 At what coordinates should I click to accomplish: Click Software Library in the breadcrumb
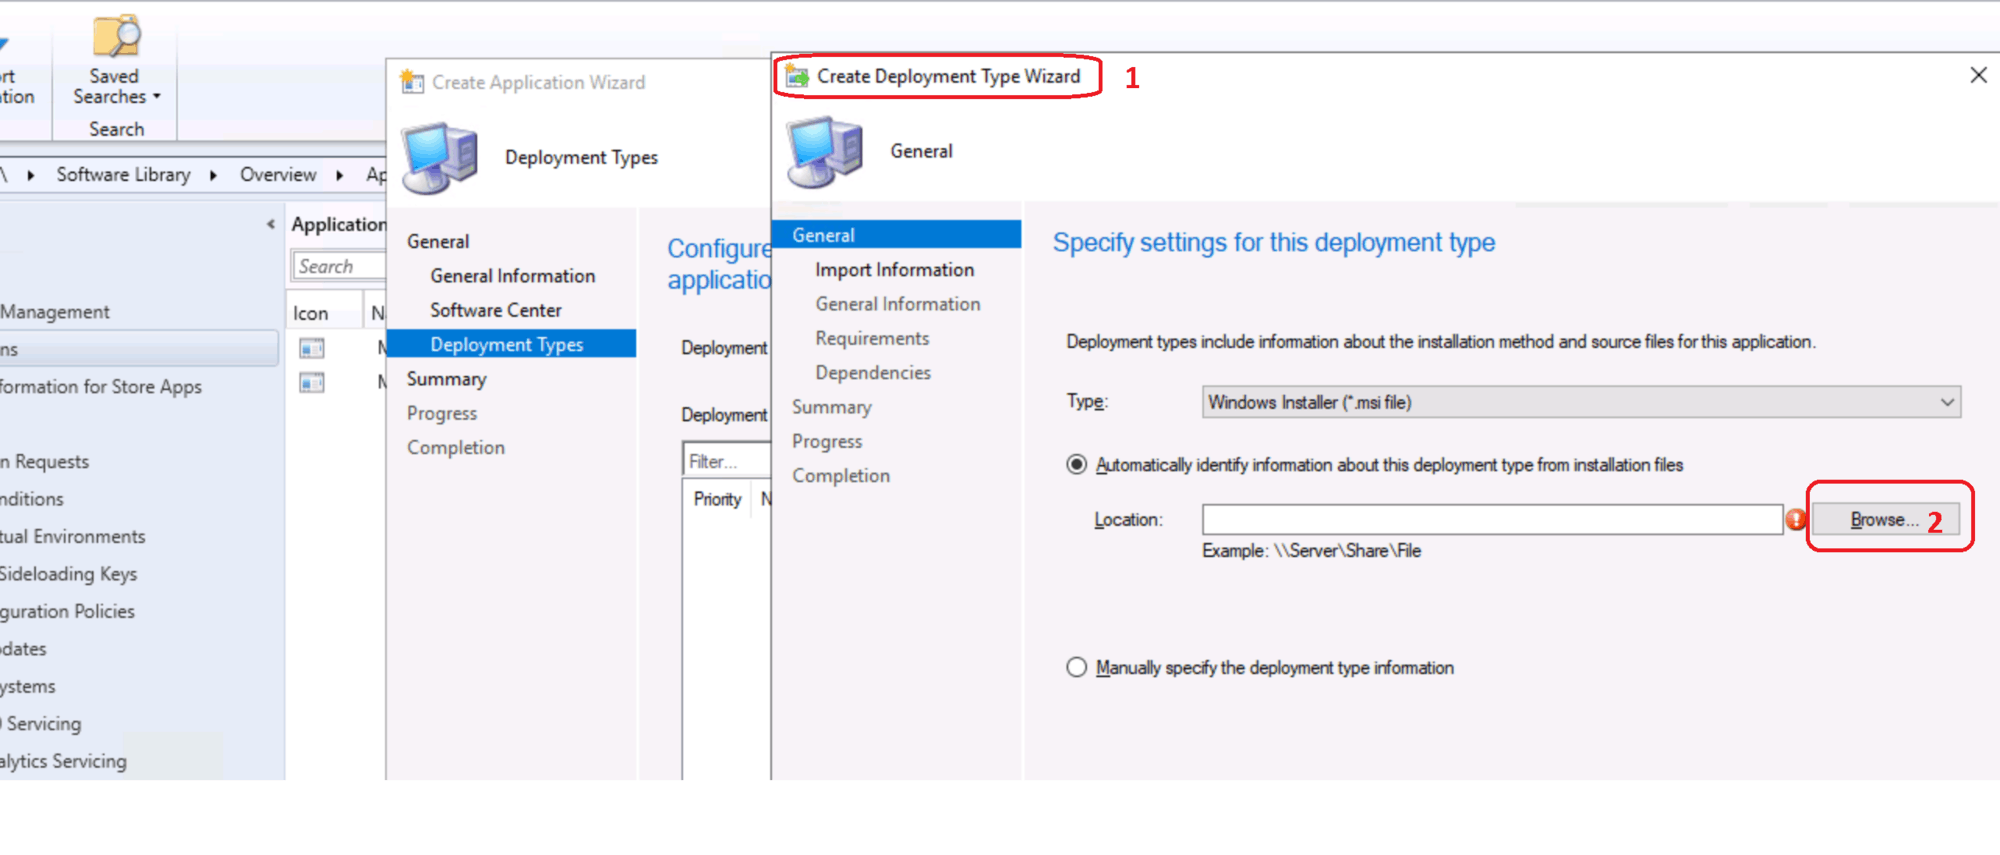click(123, 174)
